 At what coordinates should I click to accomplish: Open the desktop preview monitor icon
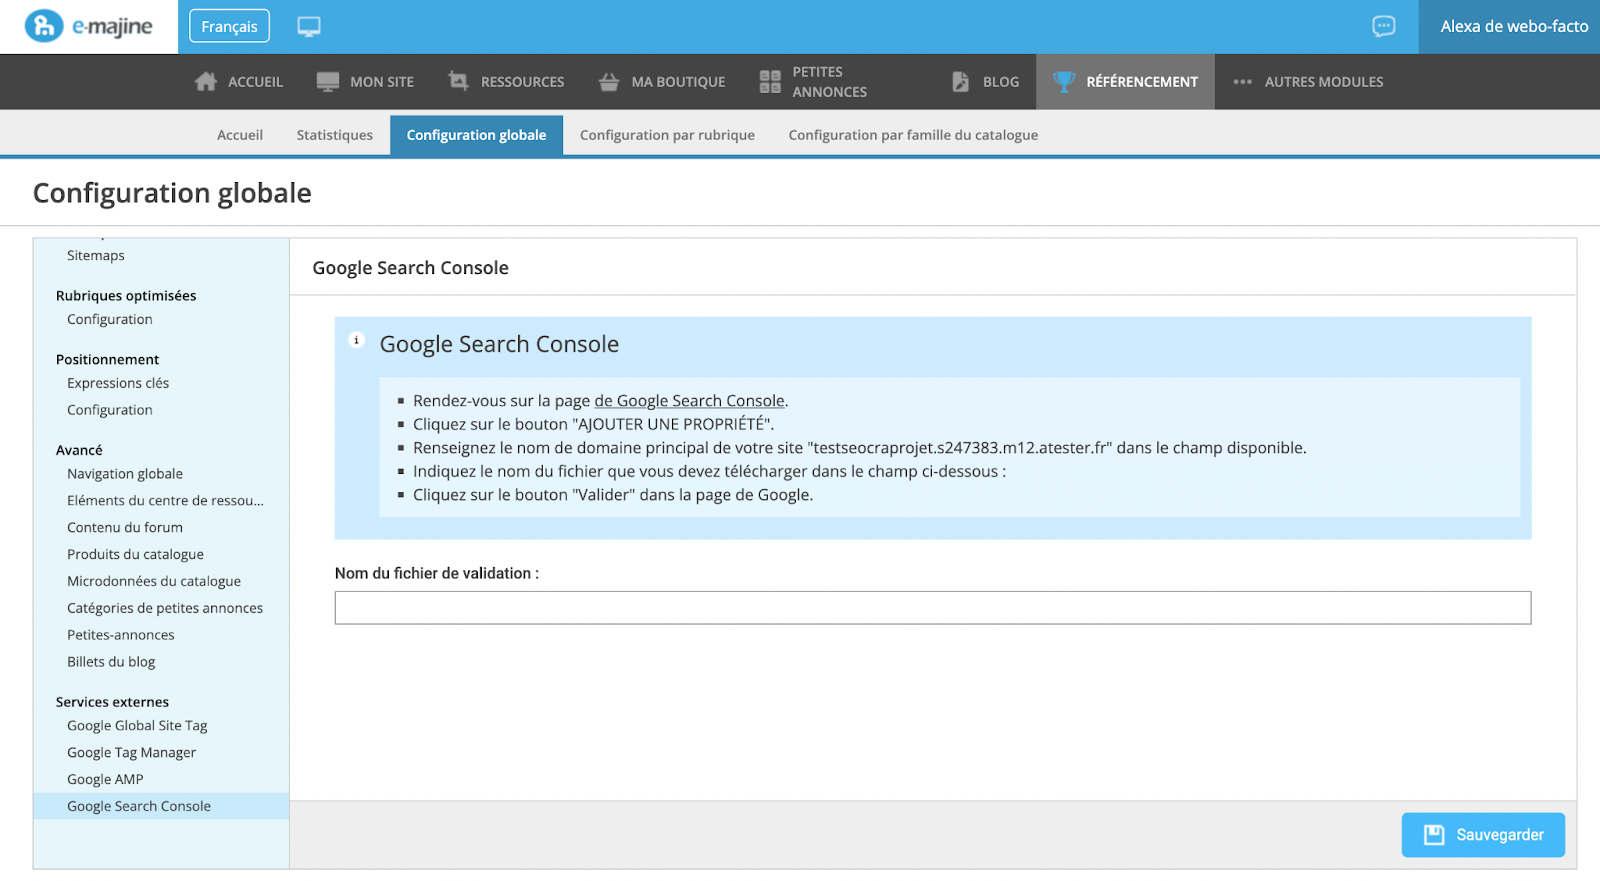[309, 27]
